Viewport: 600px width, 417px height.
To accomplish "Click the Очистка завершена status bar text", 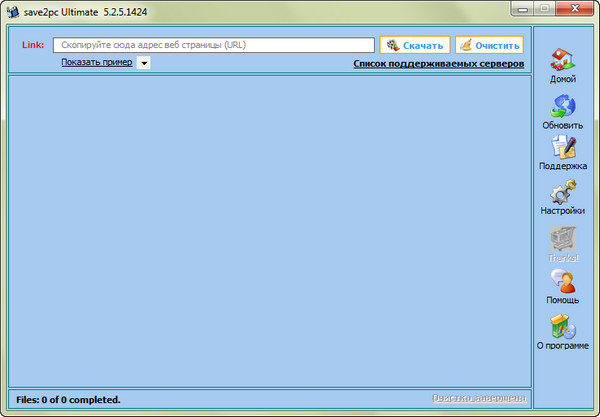I will (x=478, y=399).
